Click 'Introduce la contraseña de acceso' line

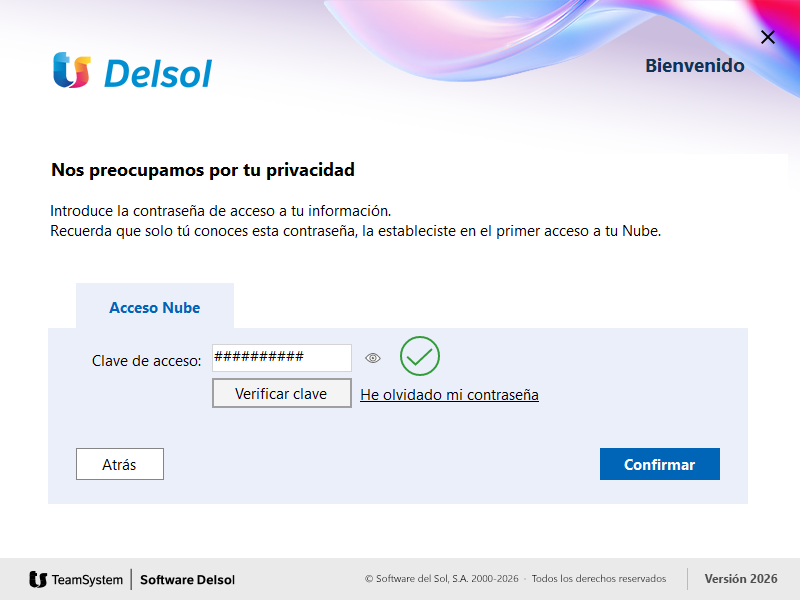pos(220,211)
